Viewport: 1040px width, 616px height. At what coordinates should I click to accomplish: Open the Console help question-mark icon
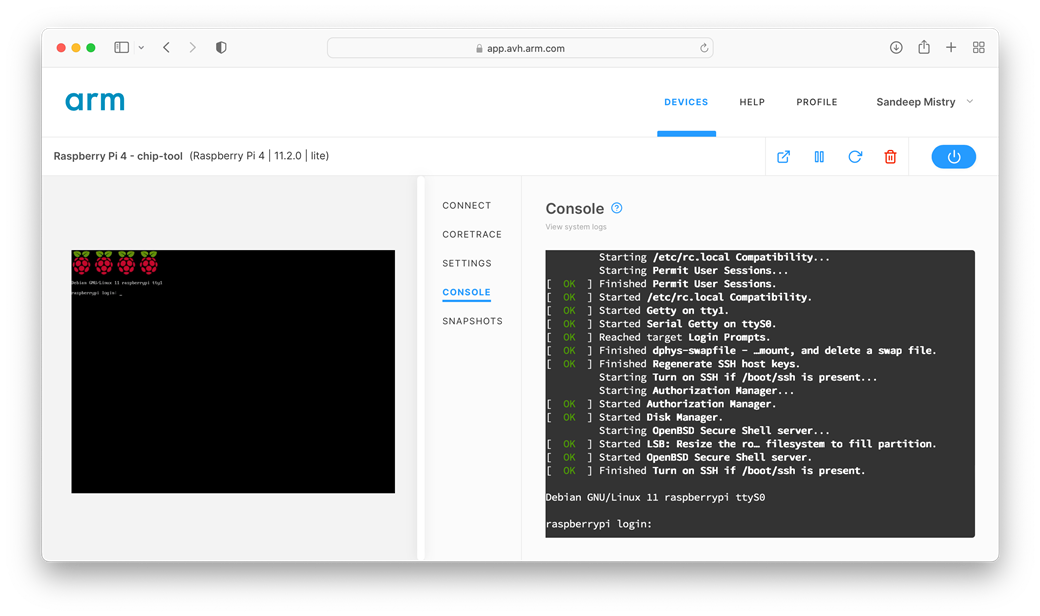(x=617, y=208)
